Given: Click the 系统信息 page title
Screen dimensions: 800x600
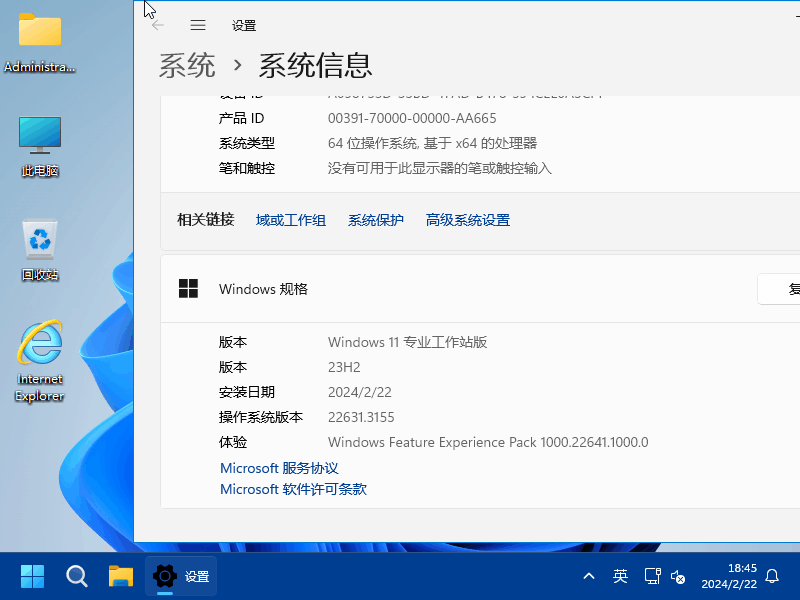Looking at the screenshot, I should [315, 65].
